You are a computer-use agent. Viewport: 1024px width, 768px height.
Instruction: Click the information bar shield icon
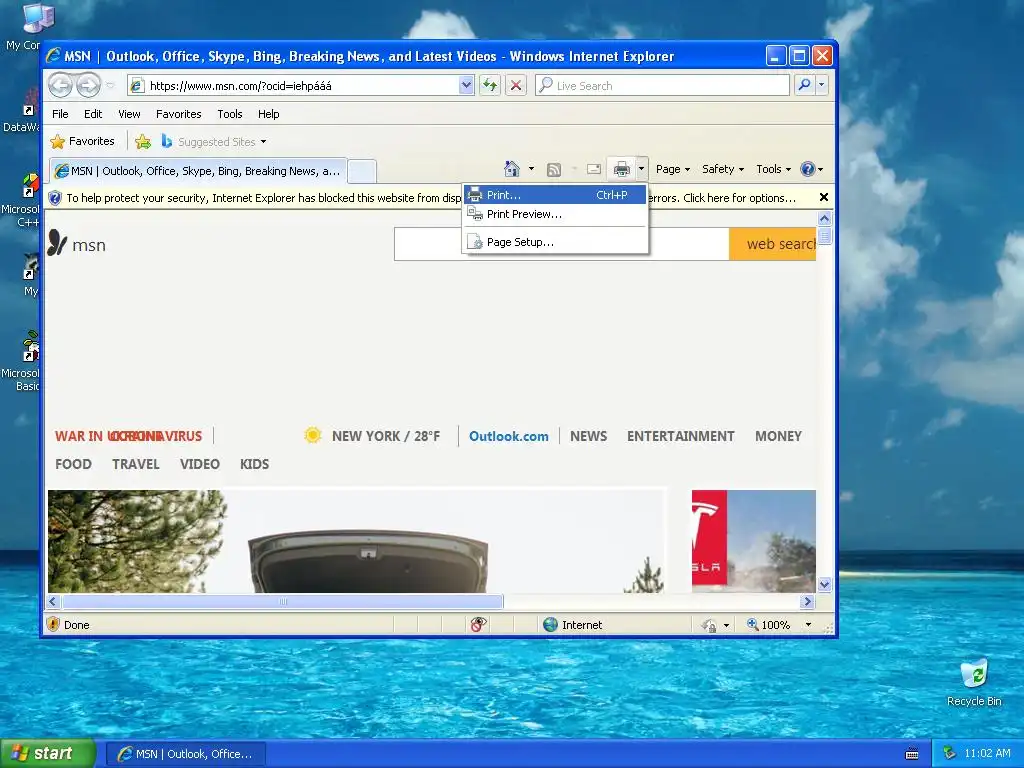tap(56, 198)
